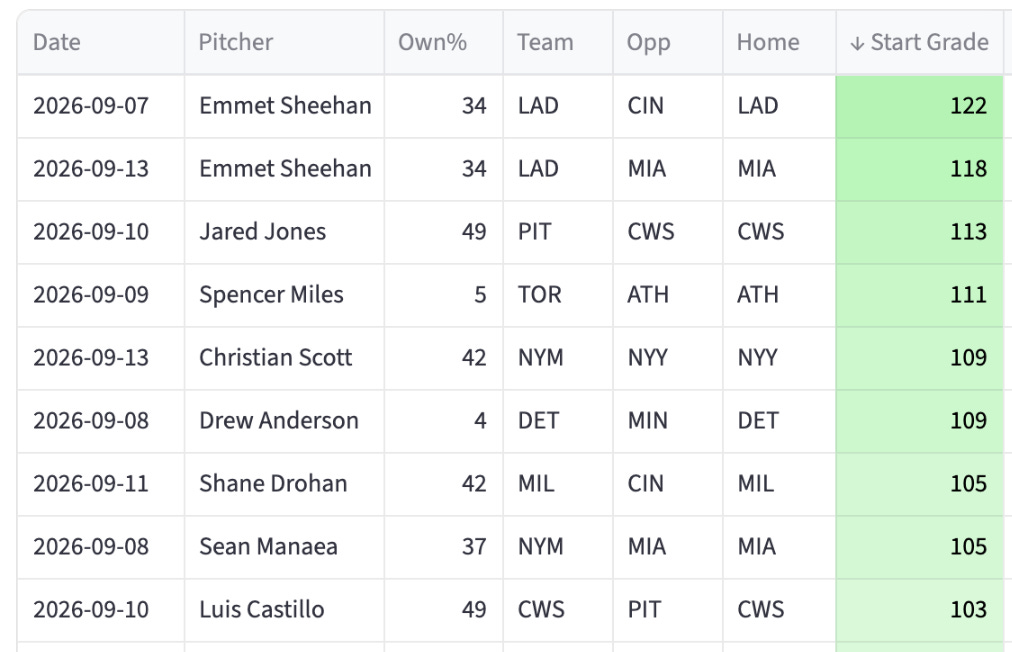This screenshot has height=652, width=1012.
Task: Click the Jared Jones pitcher cell
Action: [284, 232]
